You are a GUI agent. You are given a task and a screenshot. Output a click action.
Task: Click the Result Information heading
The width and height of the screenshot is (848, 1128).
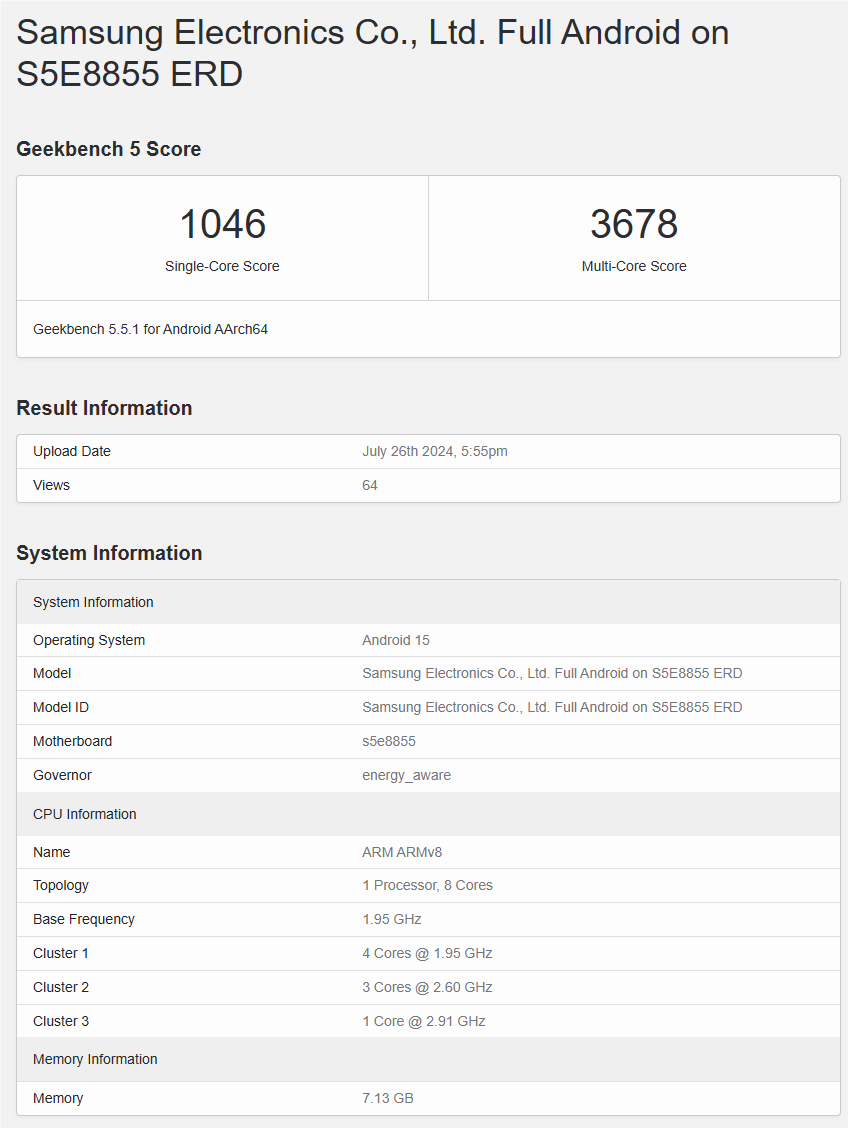[104, 408]
